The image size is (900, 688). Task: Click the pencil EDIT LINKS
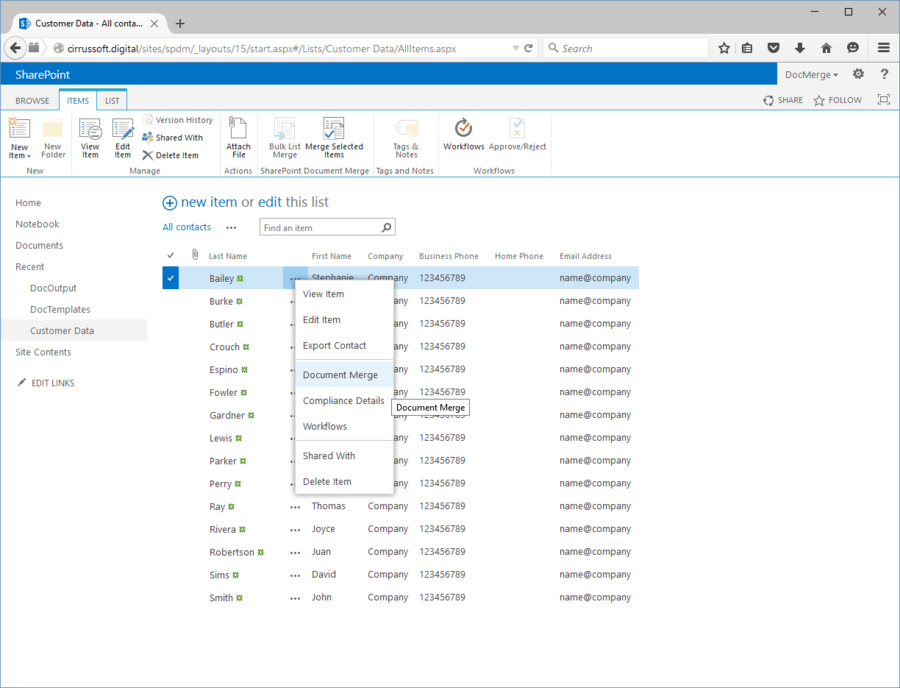[46, 383]
